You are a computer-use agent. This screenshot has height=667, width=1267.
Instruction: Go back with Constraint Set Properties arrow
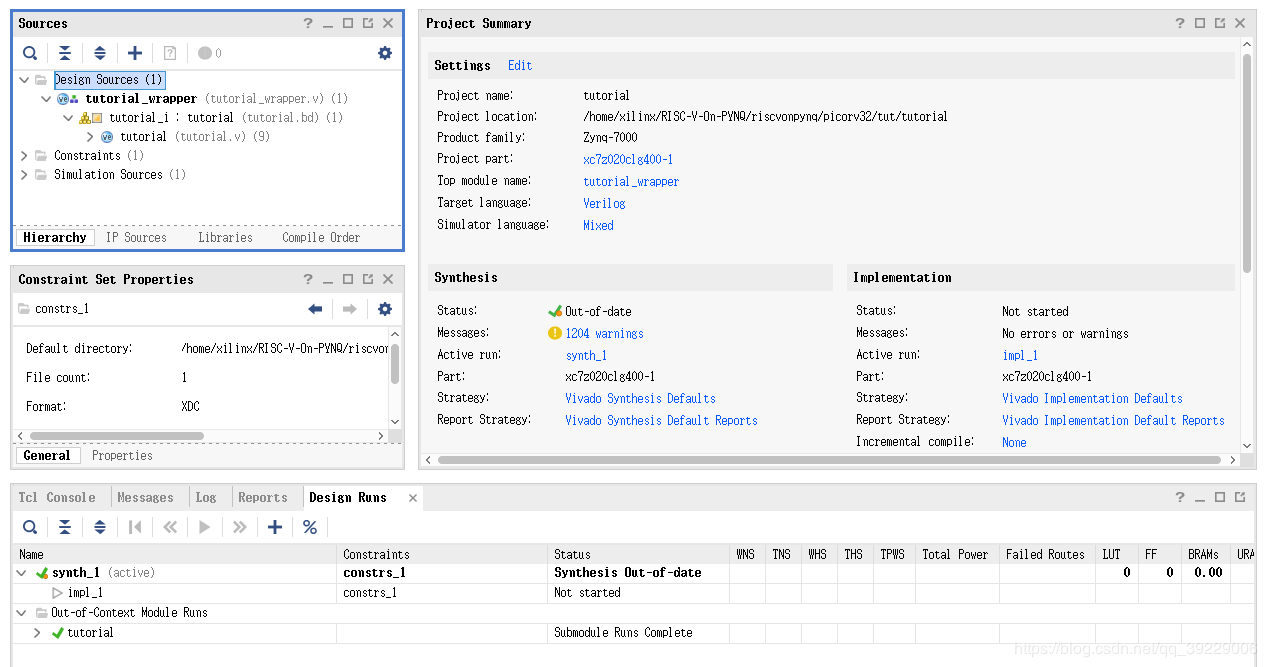coord(316,309)
